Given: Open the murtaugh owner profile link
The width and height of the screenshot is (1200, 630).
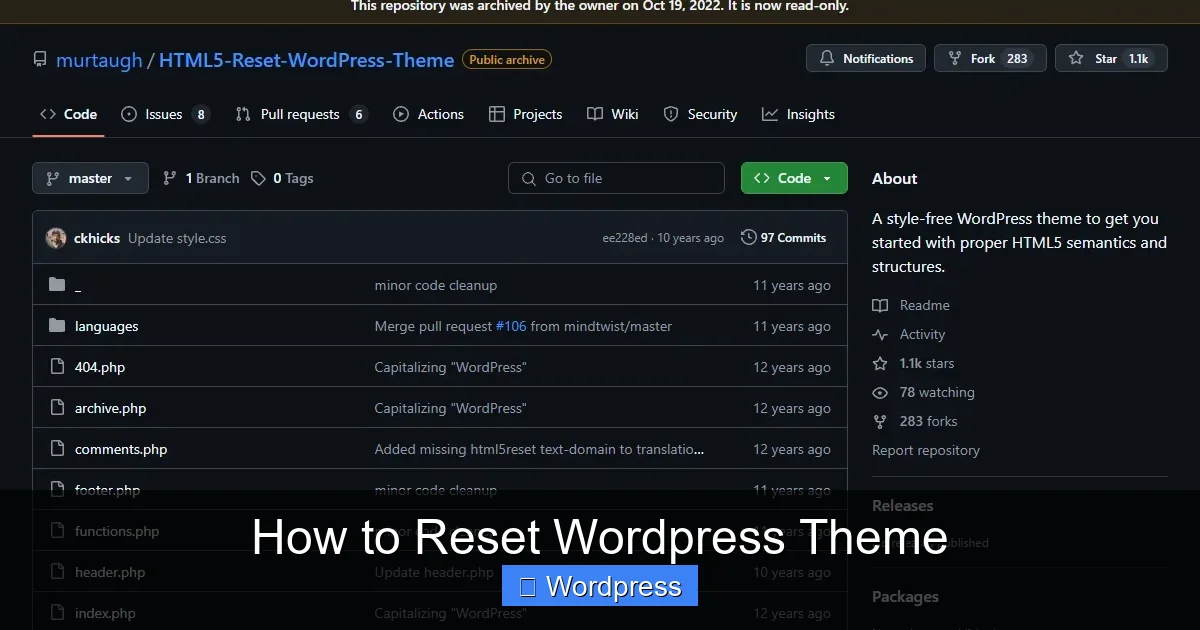Looking at the screenshot, I should click(99, 60).
